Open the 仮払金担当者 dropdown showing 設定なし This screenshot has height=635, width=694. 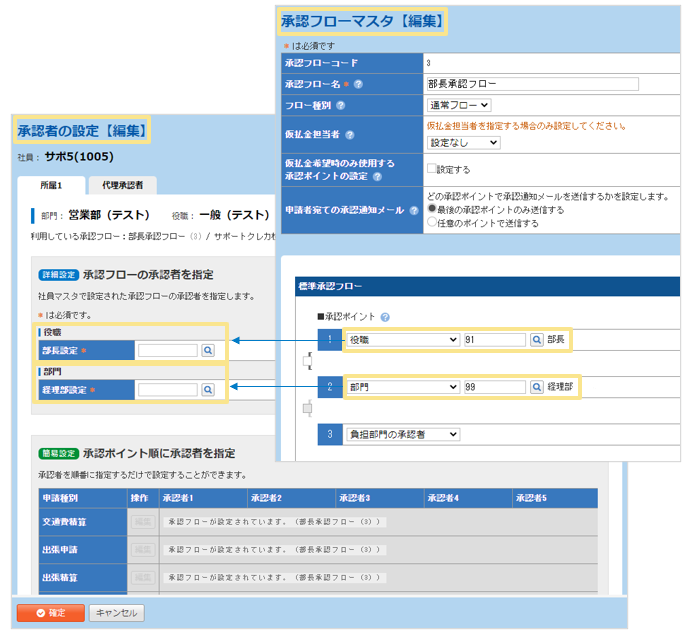click(x=463, y=143)
